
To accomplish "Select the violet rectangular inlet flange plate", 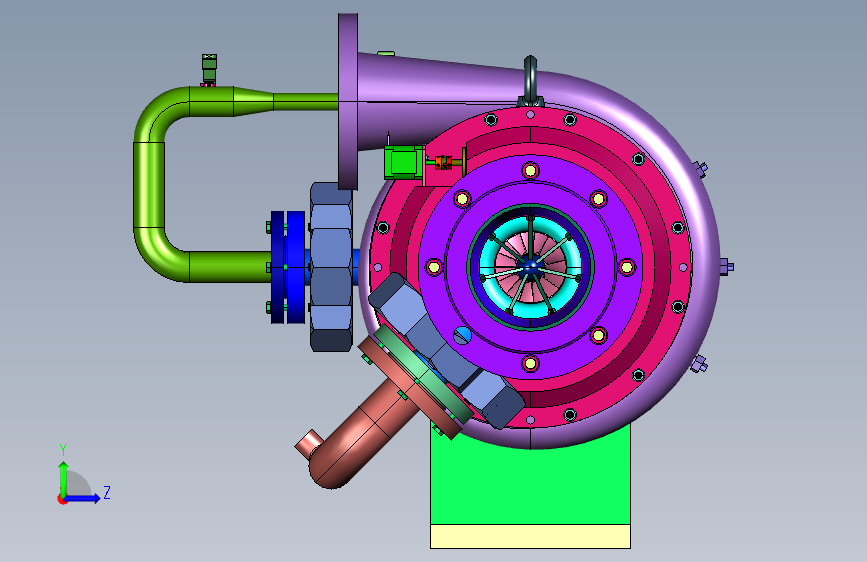I will [348, 101].
